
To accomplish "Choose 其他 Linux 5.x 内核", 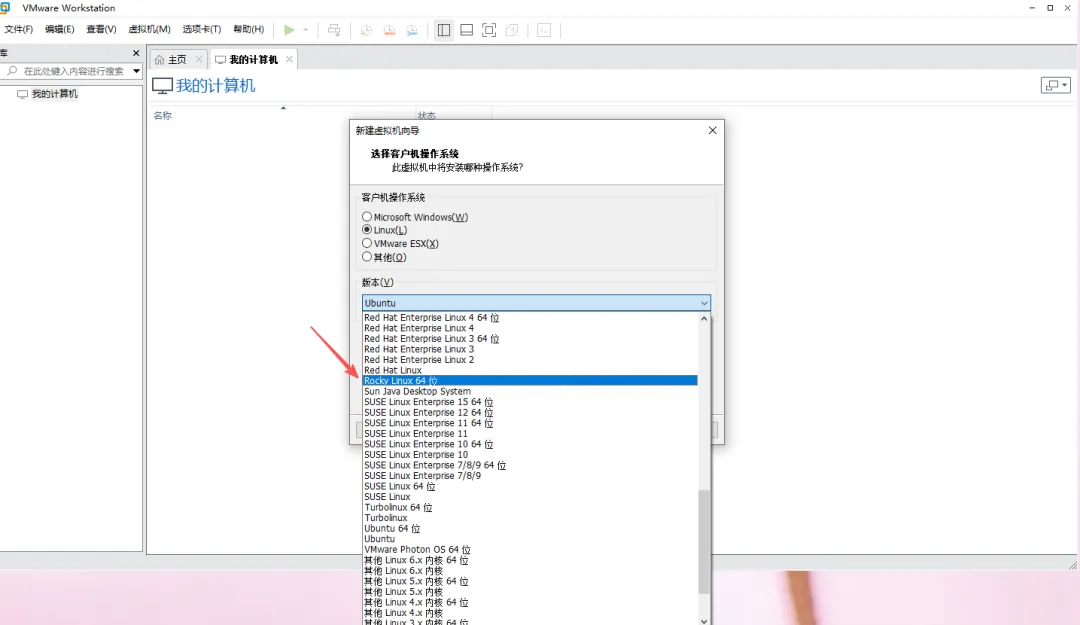I will [530, 592].
